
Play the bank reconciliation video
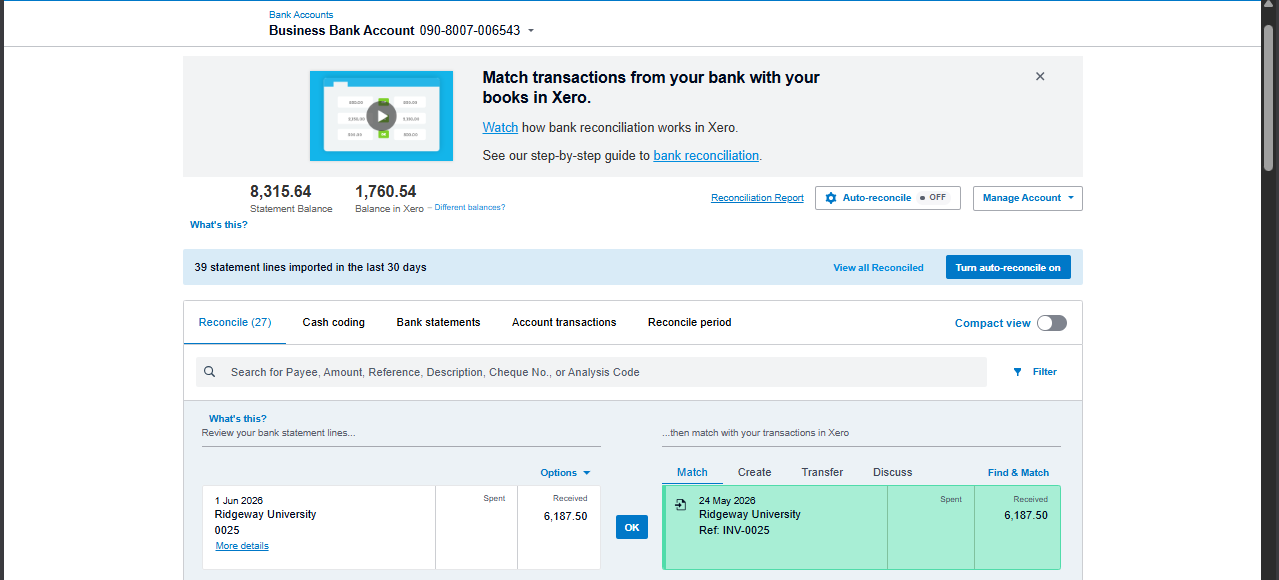(381, 116)
